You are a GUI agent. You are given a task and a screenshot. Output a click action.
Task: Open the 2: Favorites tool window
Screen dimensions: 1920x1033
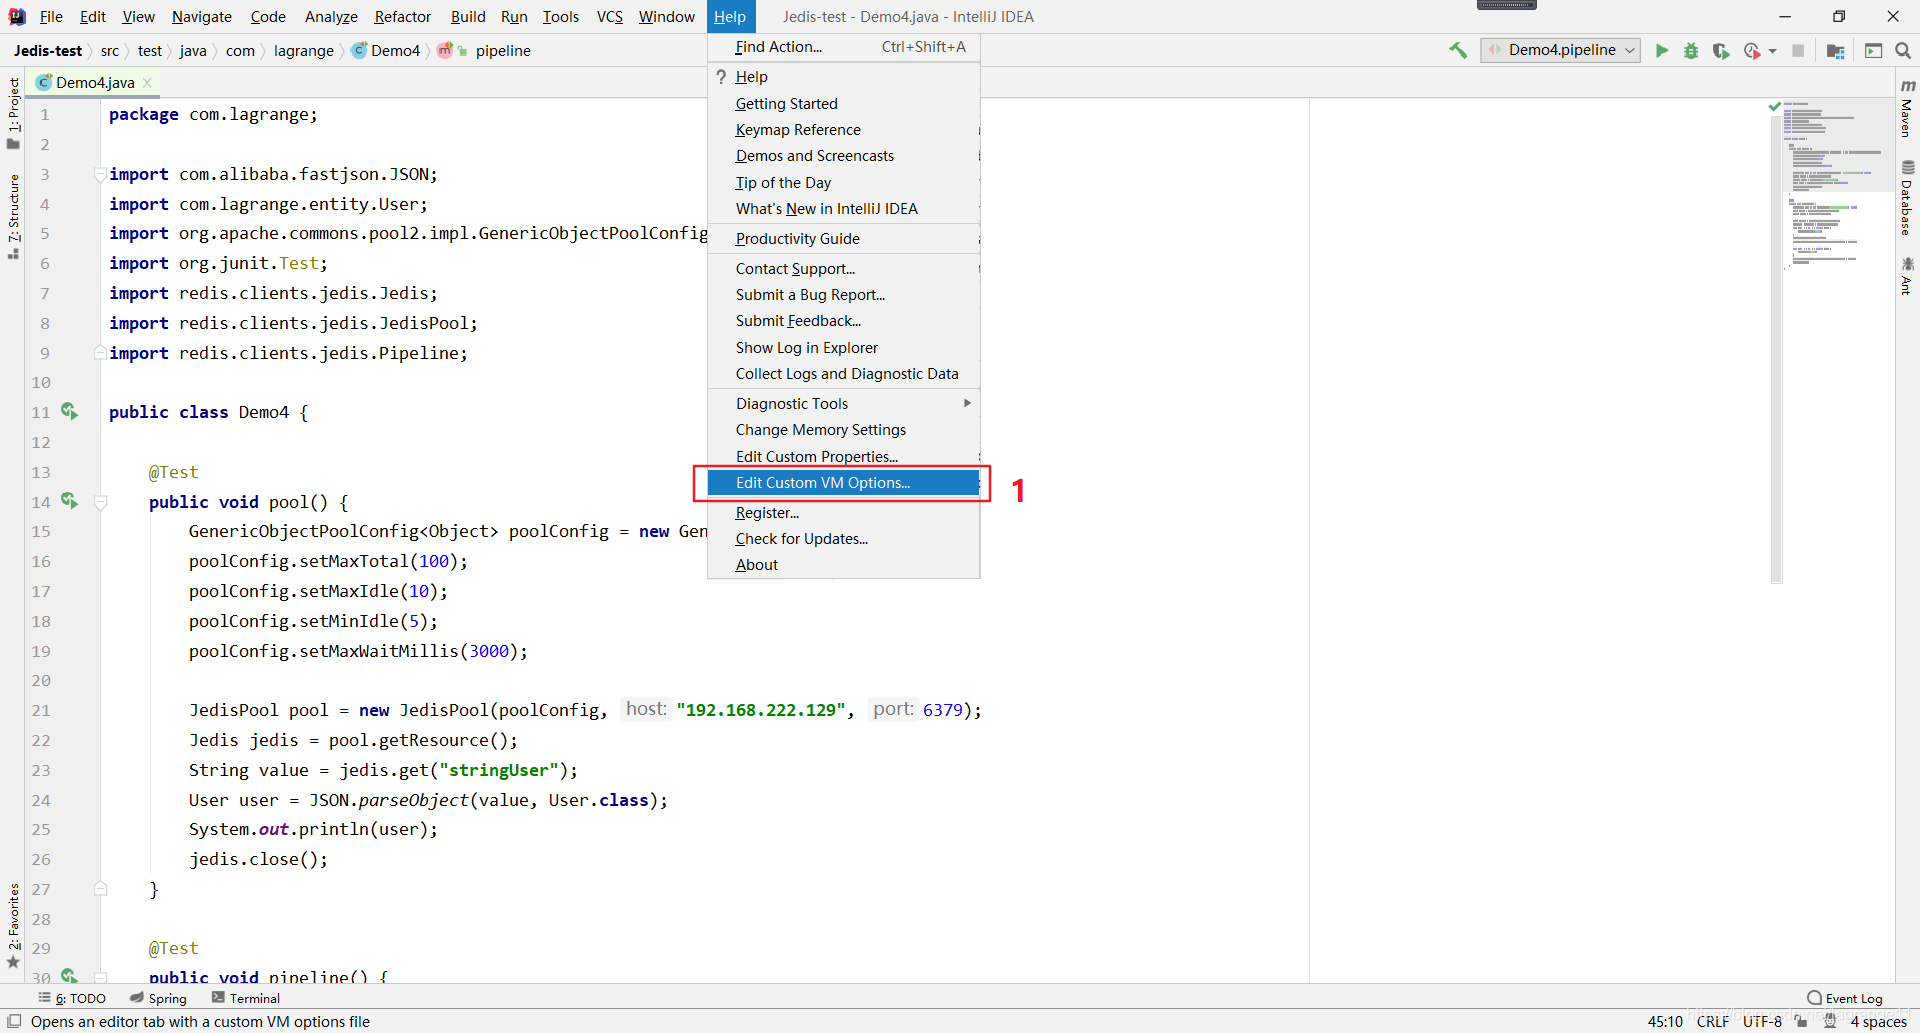(13, 925)
